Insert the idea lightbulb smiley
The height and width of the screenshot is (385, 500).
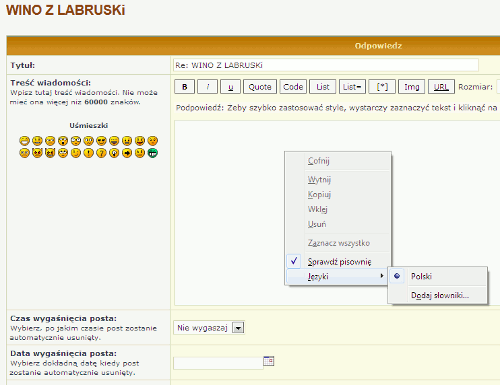click(114, 153)
